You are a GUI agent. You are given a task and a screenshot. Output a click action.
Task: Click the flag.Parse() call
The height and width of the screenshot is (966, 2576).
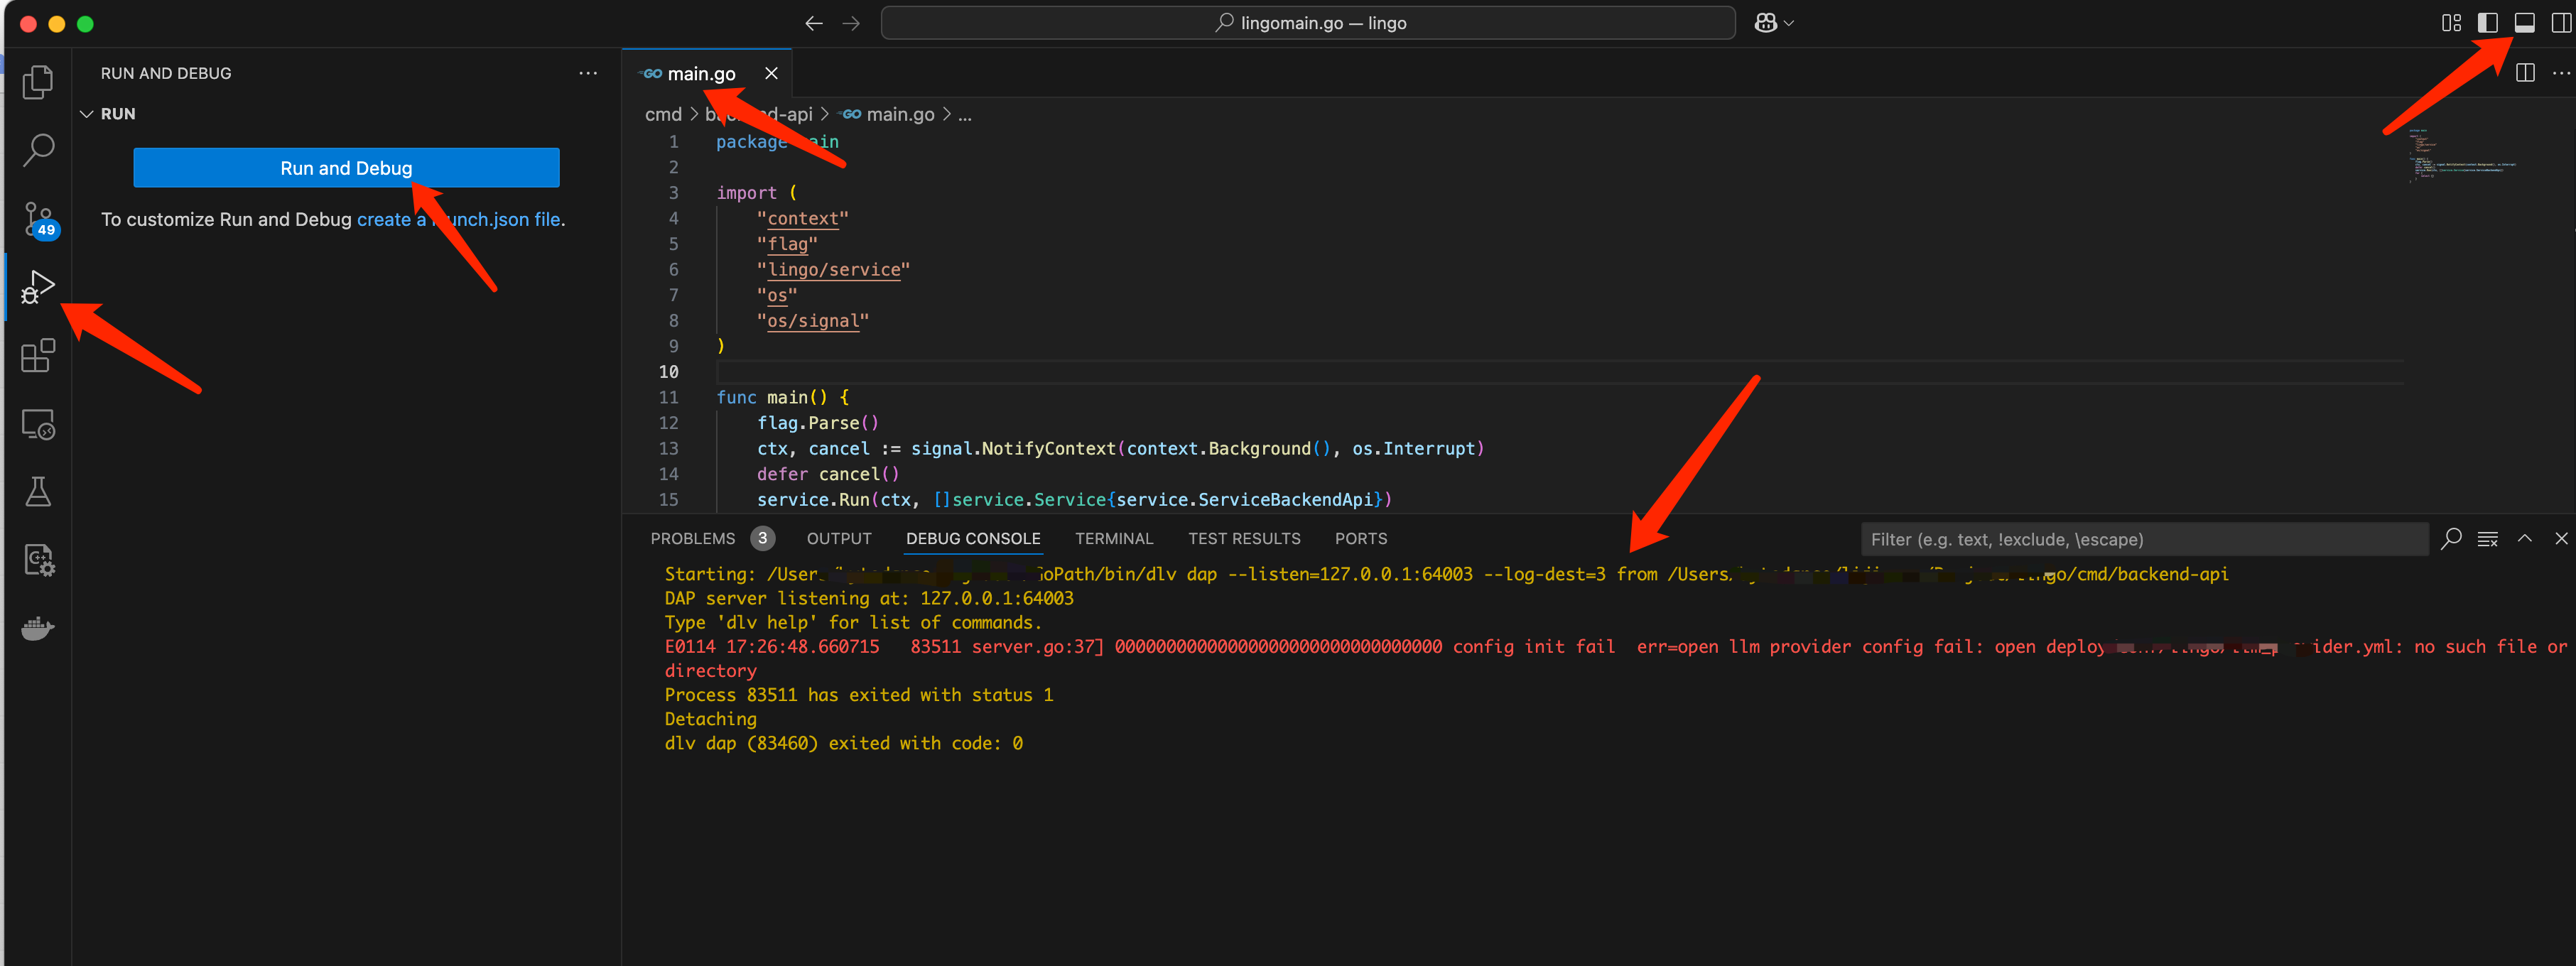817,423
